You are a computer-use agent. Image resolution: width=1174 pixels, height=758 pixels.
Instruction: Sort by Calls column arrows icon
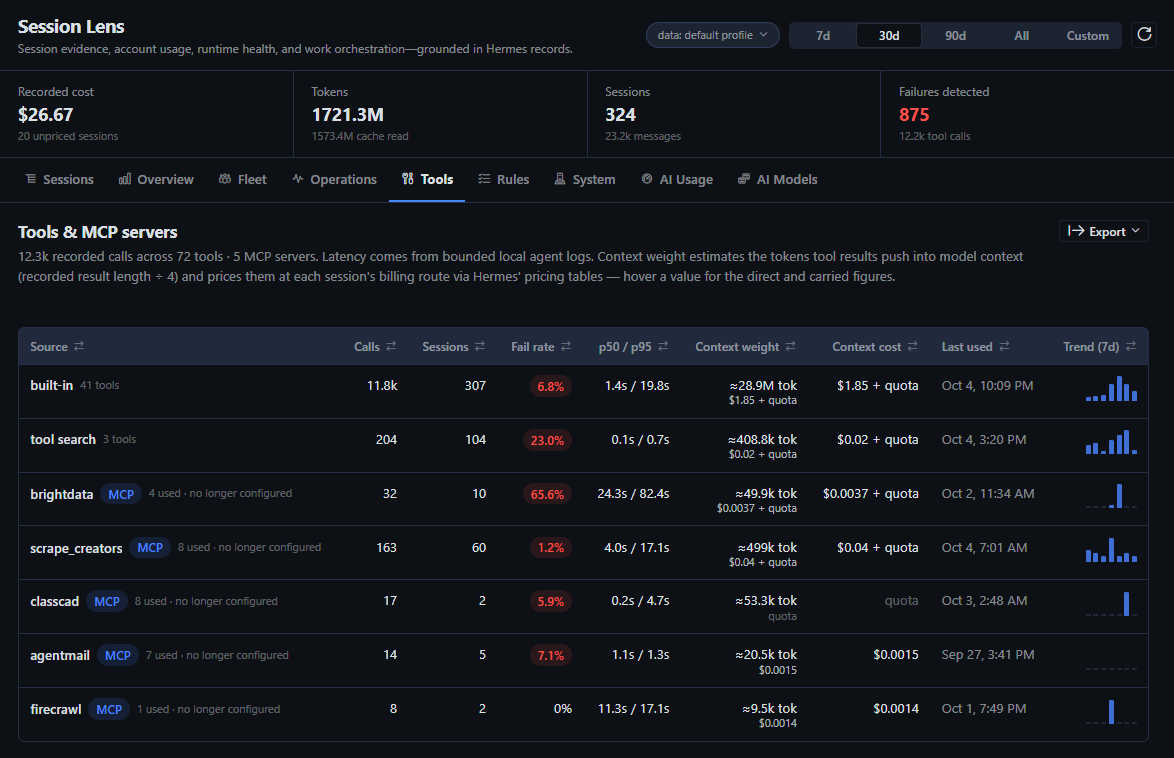pos(391,346)
